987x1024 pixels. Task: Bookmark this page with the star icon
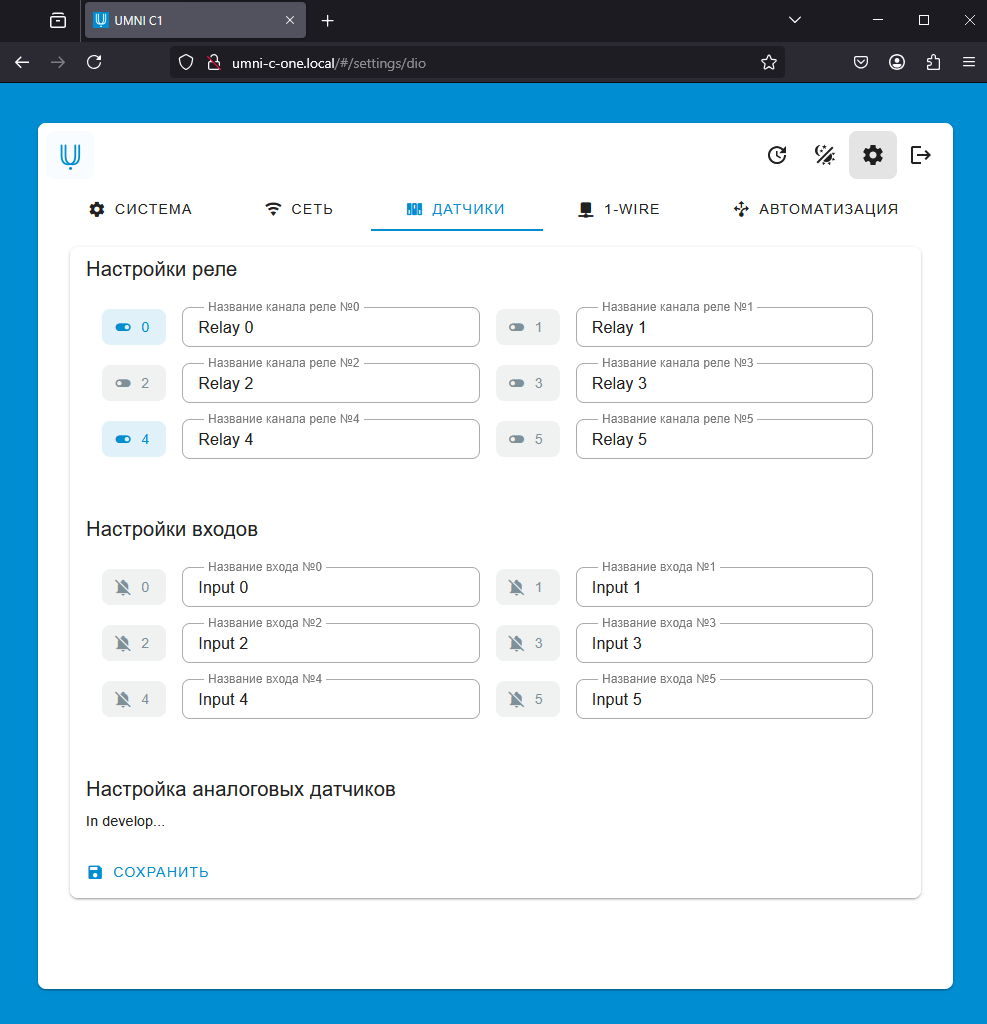point(768,62)
